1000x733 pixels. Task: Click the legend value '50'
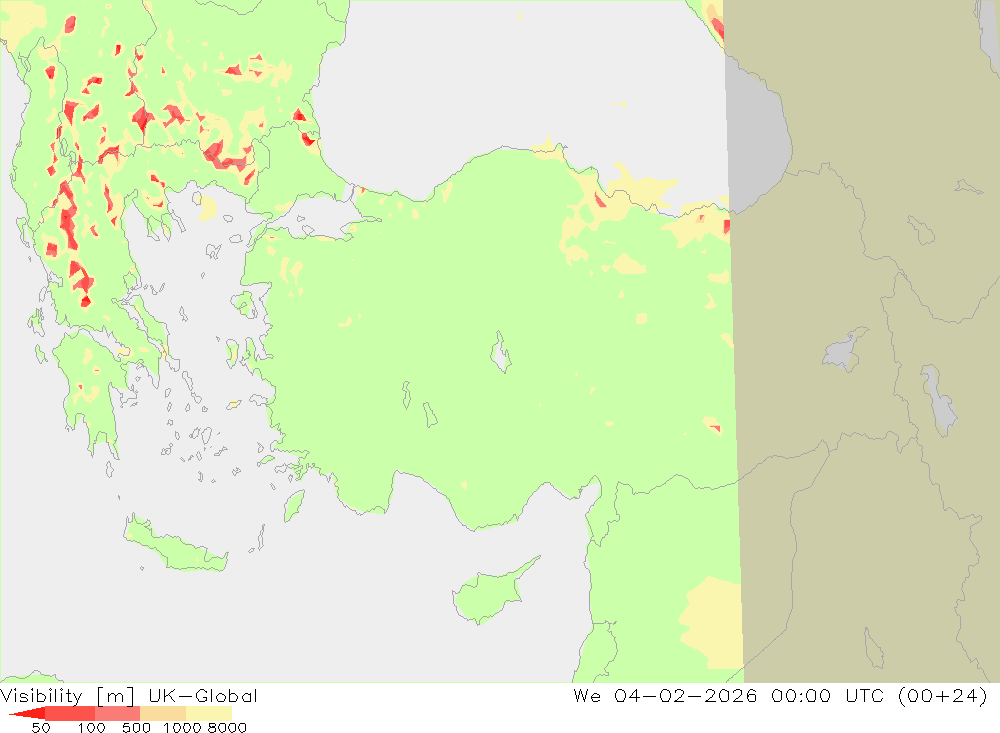pyautogui.click(x=41, y=727)
